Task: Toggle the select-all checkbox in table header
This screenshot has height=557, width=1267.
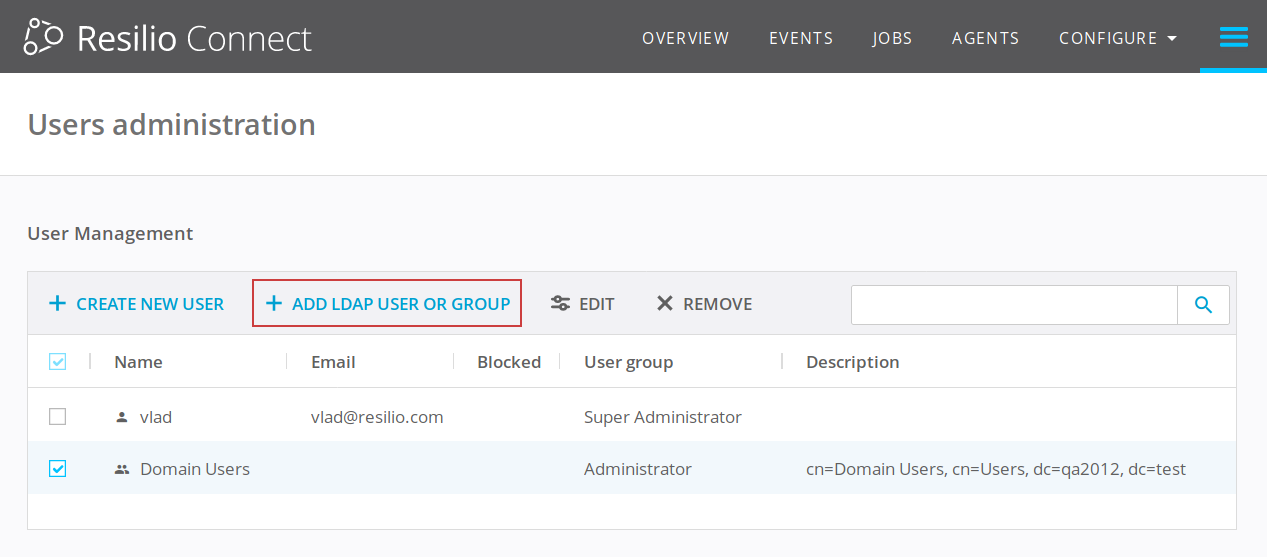Action: (58, 362)
